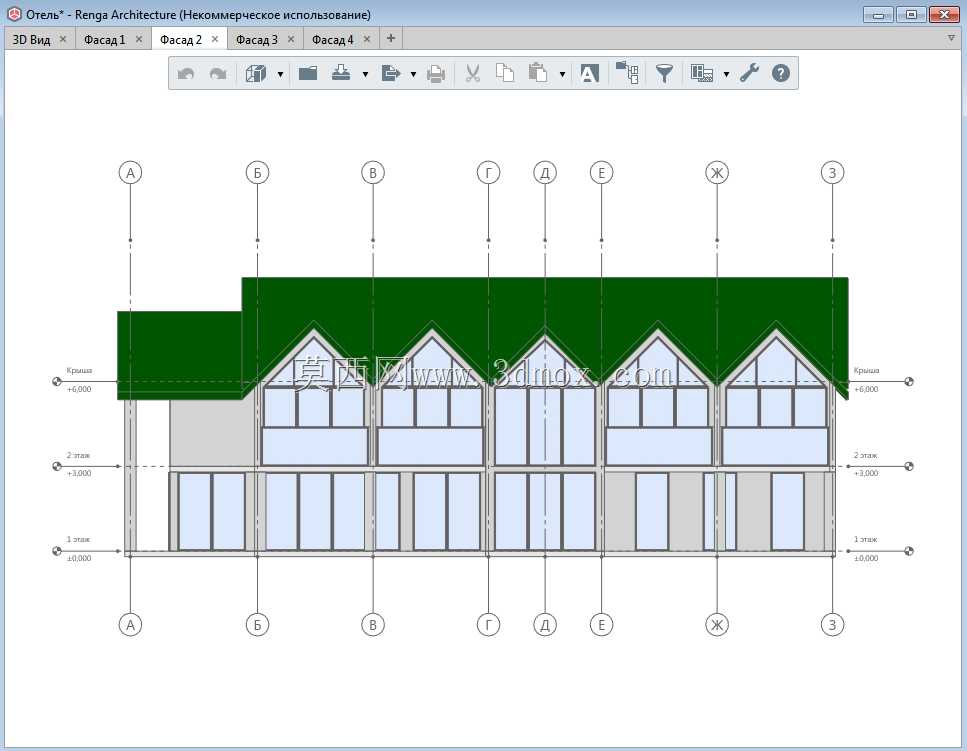The width and height of the screenshot is (967, 751).
Task: Click left 2 этаж level label
Action: [78, 455]
